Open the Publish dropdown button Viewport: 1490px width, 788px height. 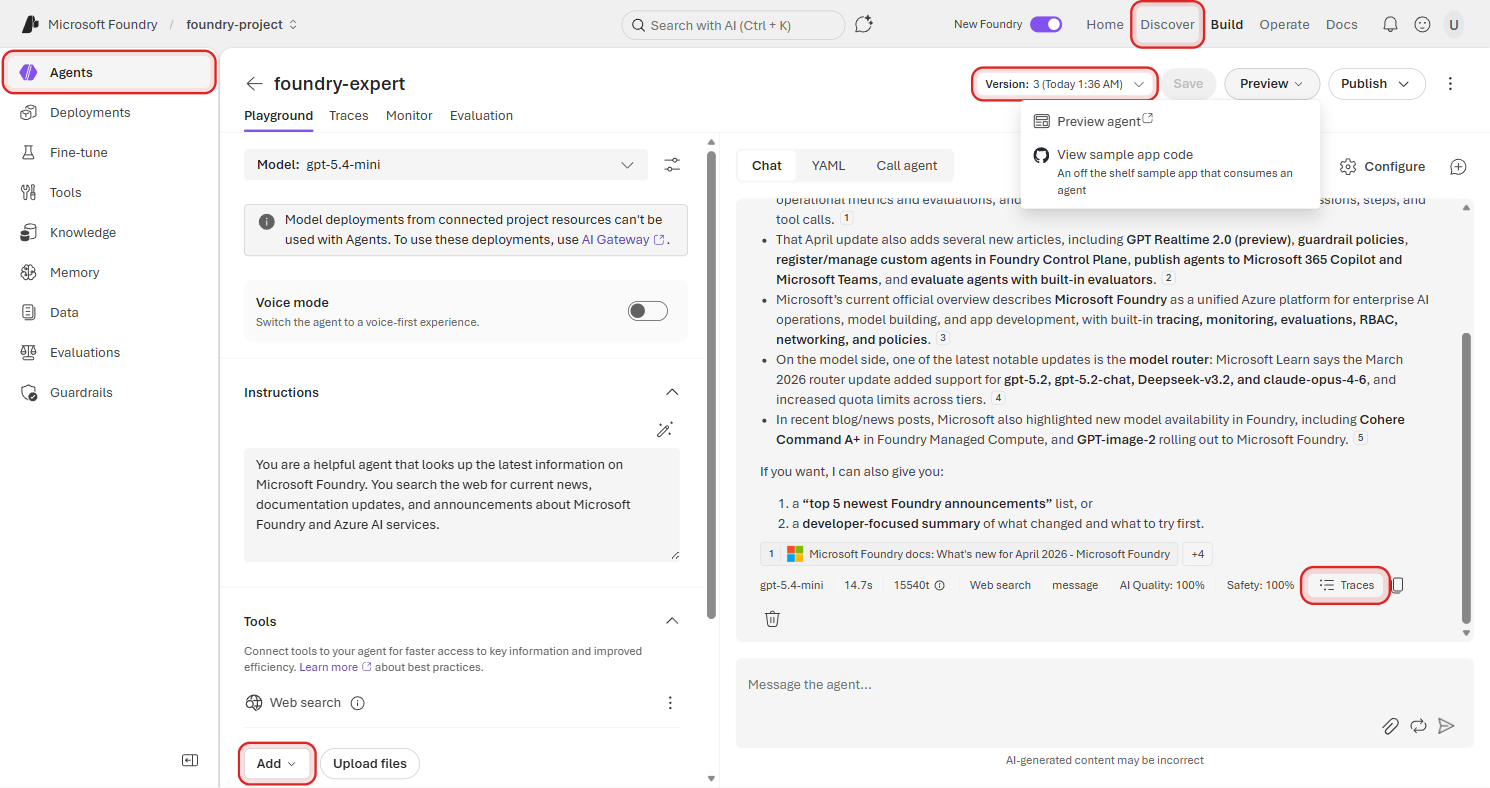tap(1377, 84)
